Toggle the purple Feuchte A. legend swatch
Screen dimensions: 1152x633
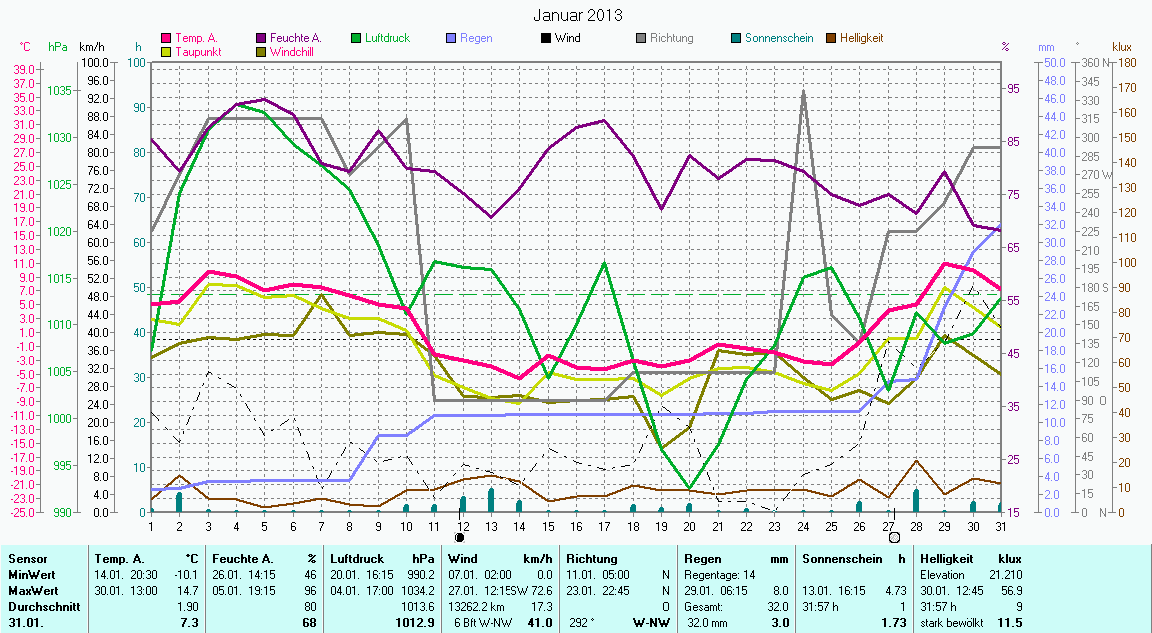(x=262, y=39)
